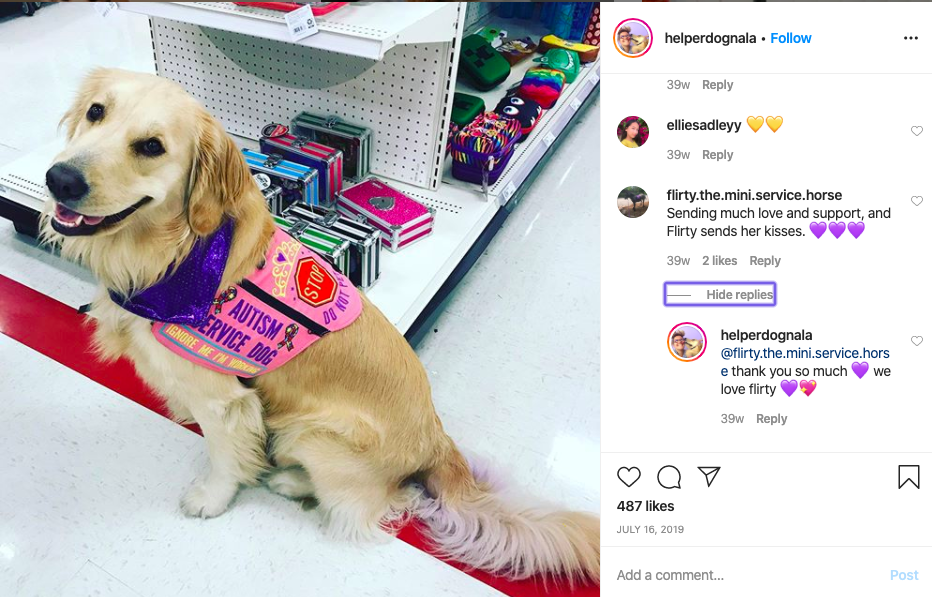
Task: Open flirty.the.mini.service.horse avatar
Action: (633, 202)
